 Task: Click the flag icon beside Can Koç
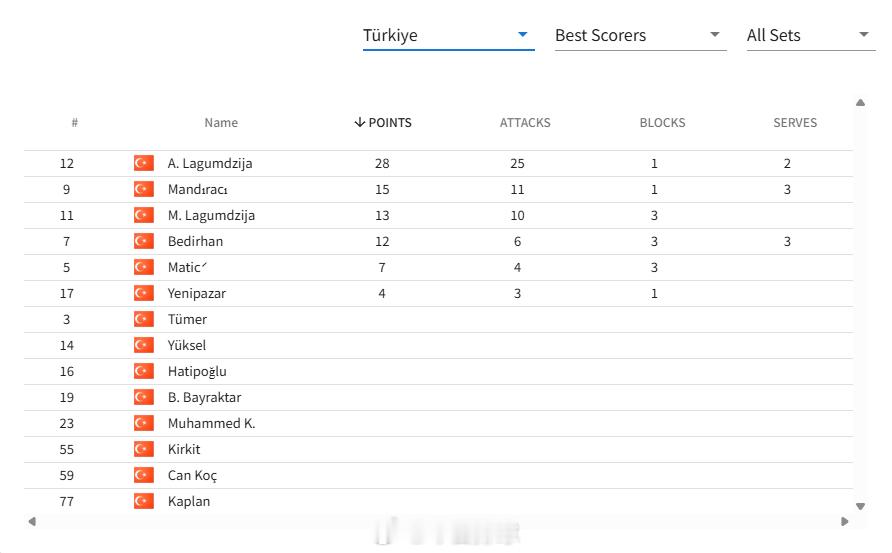pos(144,475)
